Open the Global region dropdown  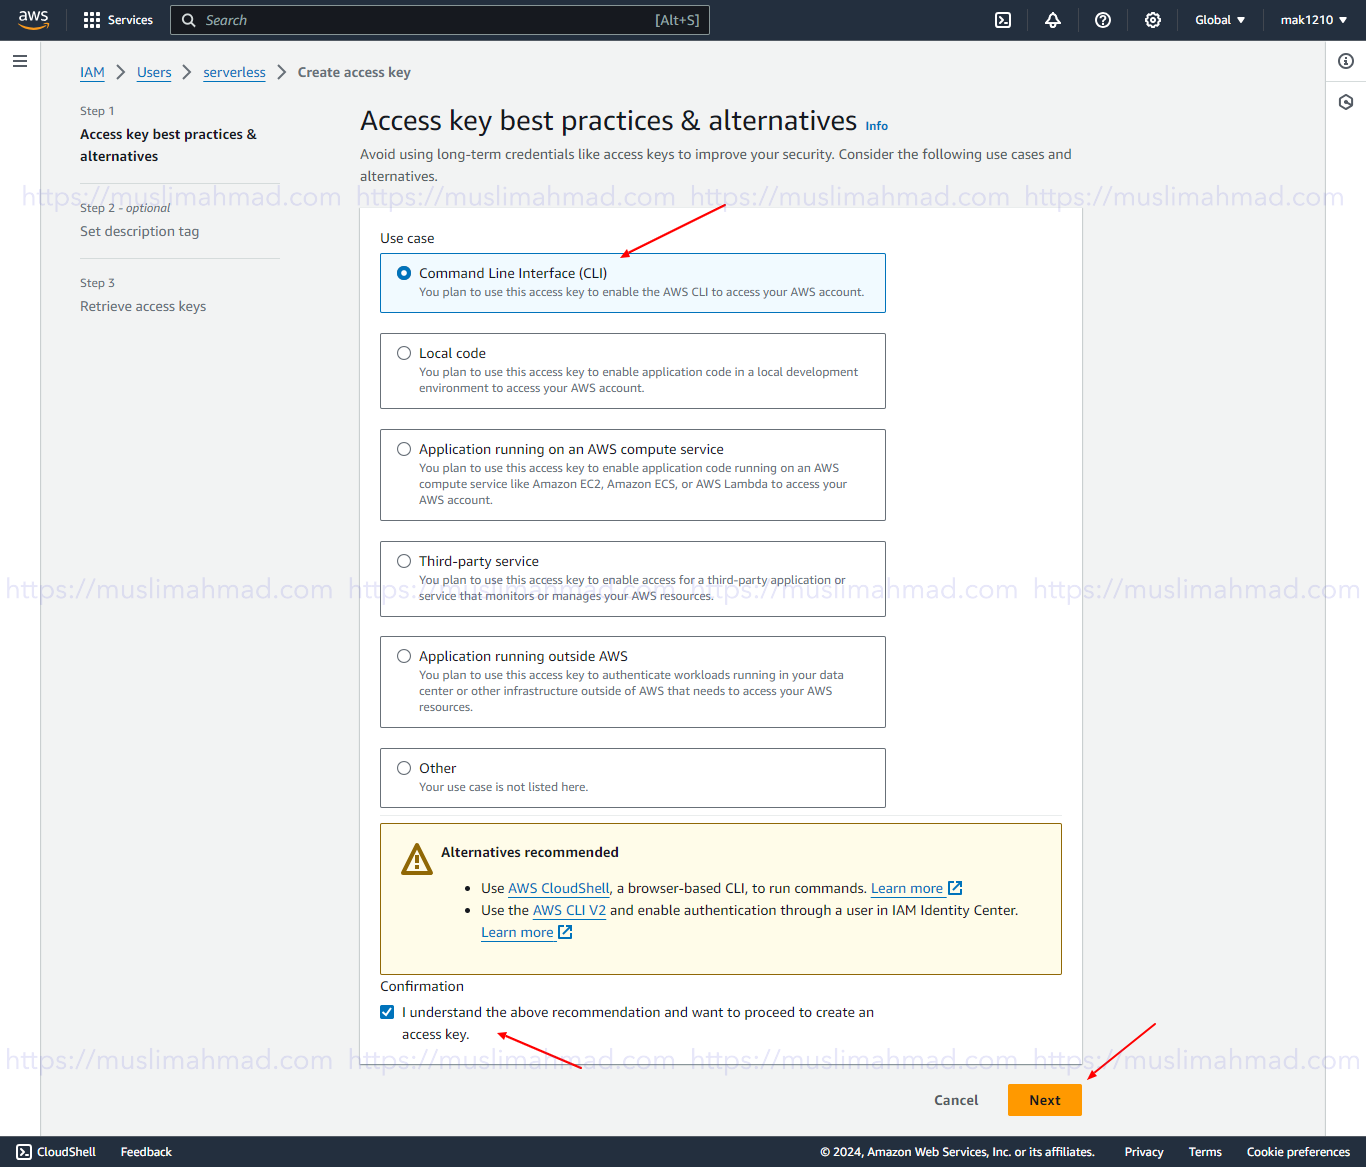pos(1220,20)
